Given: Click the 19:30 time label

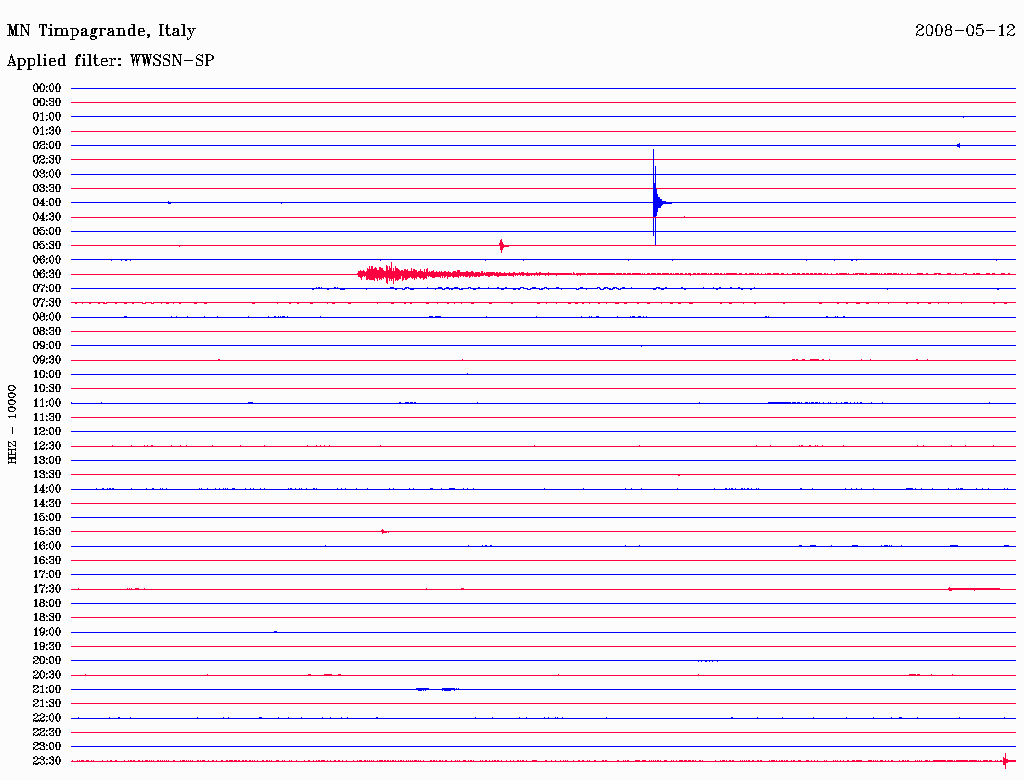Looking at the screenshot, I should [x=47, y=646].
